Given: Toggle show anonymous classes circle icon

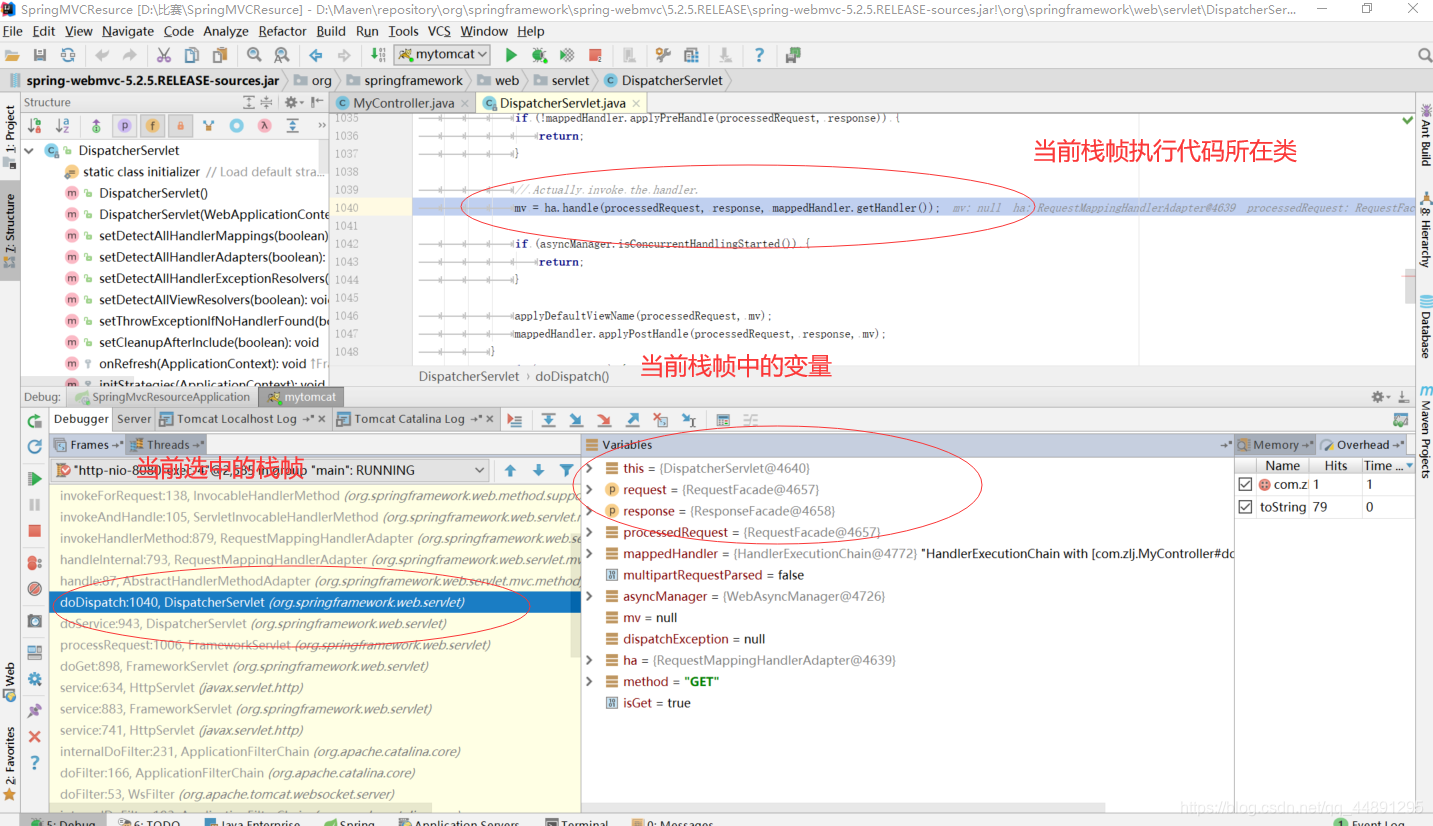Looking at the screenshot, I should click(x=236, y=126).
